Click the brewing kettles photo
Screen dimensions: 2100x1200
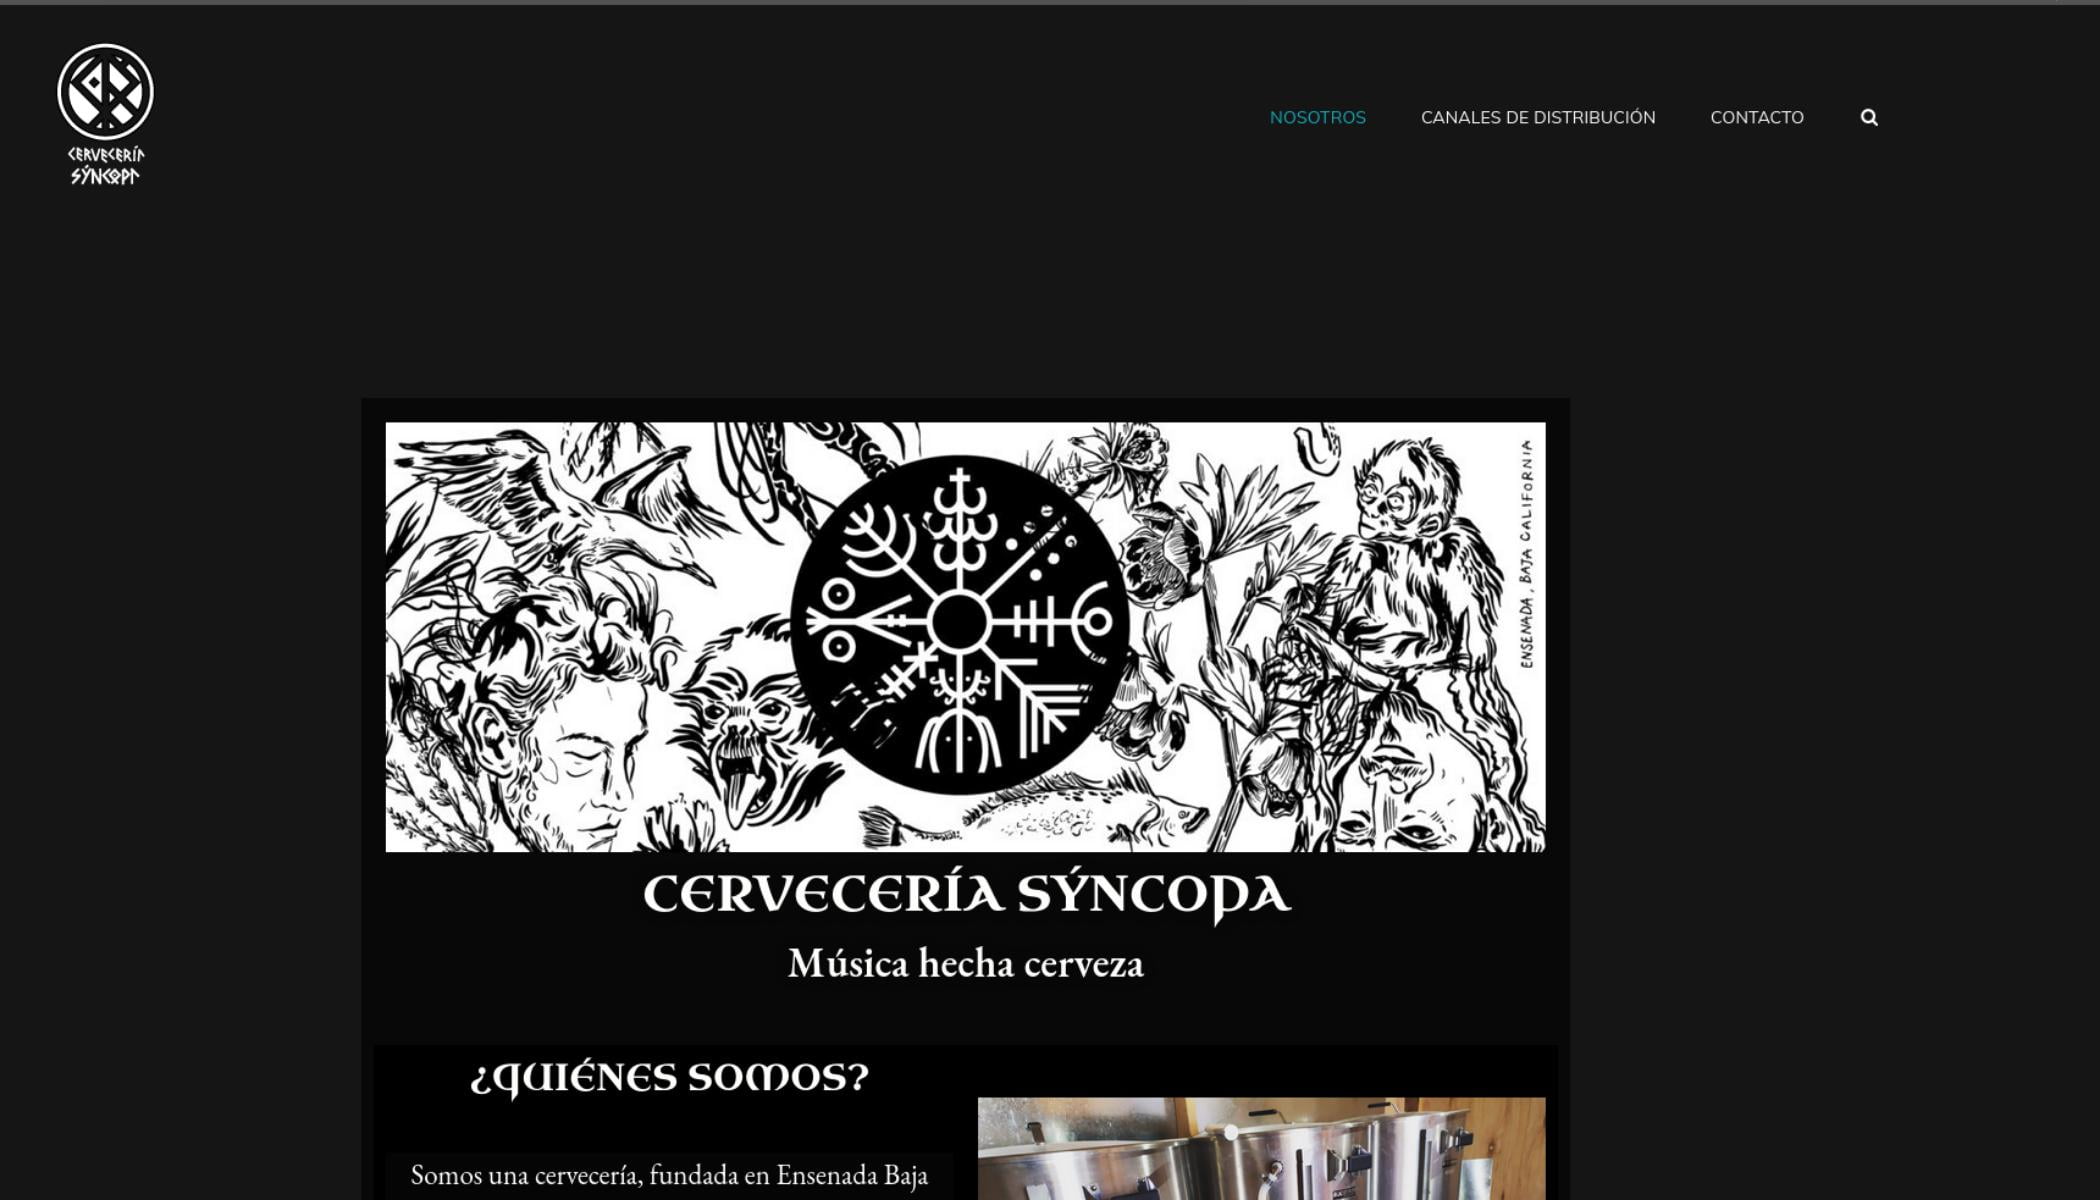point(1261,1148)
